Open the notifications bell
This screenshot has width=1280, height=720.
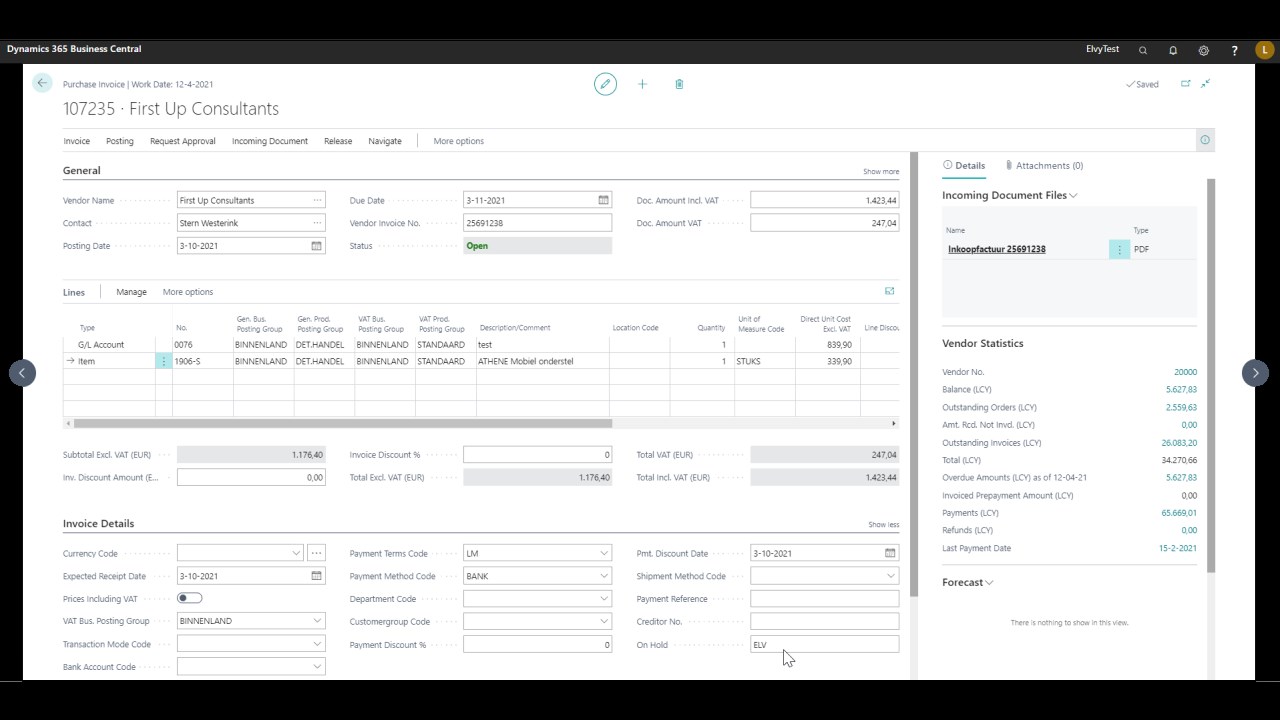1173,50
